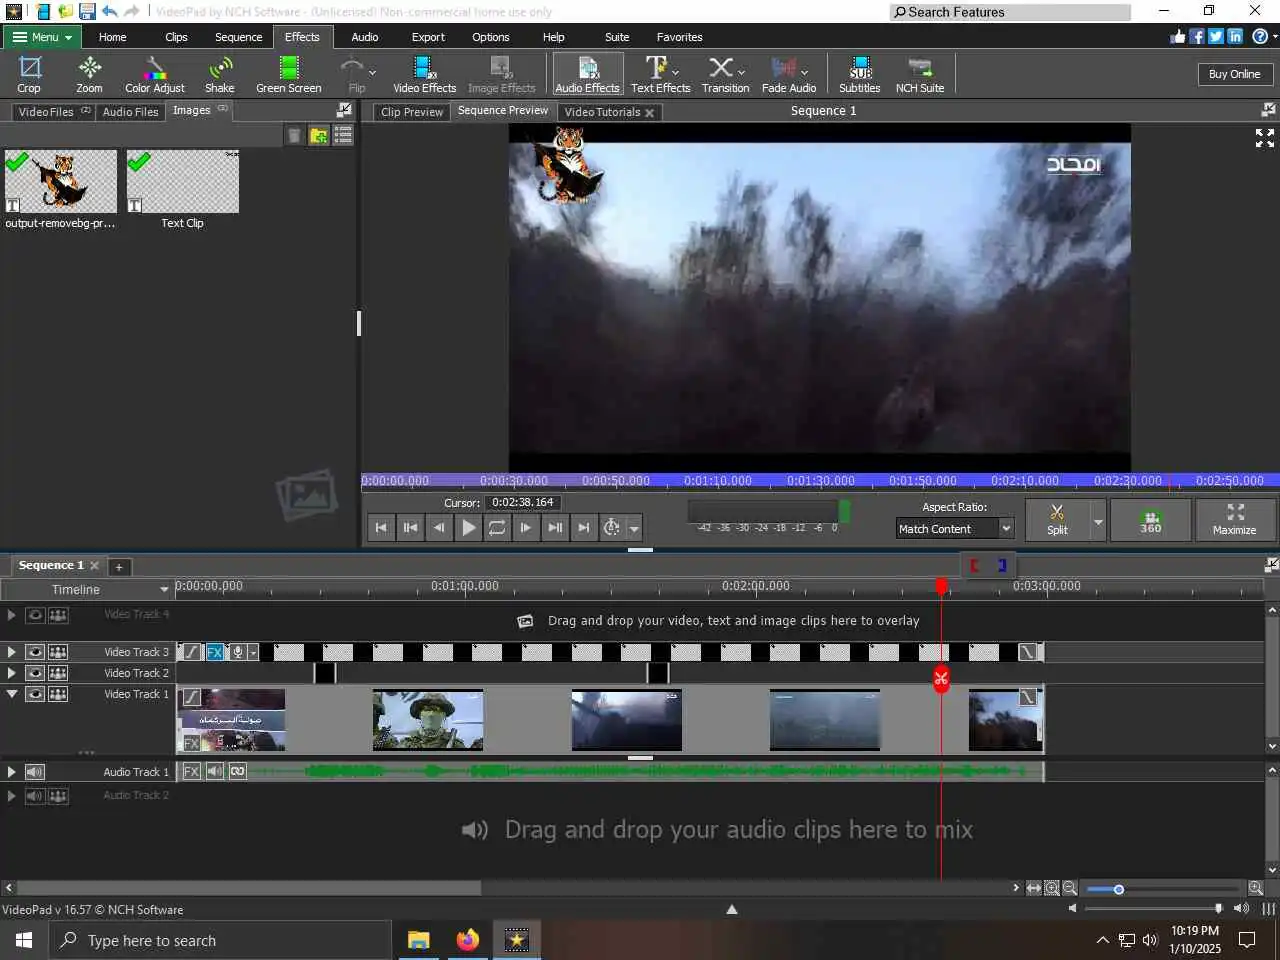The width and height of the screenshot is (1280, 960).
Task: Open the Menu dropdown button
Action: coord(41,37)
